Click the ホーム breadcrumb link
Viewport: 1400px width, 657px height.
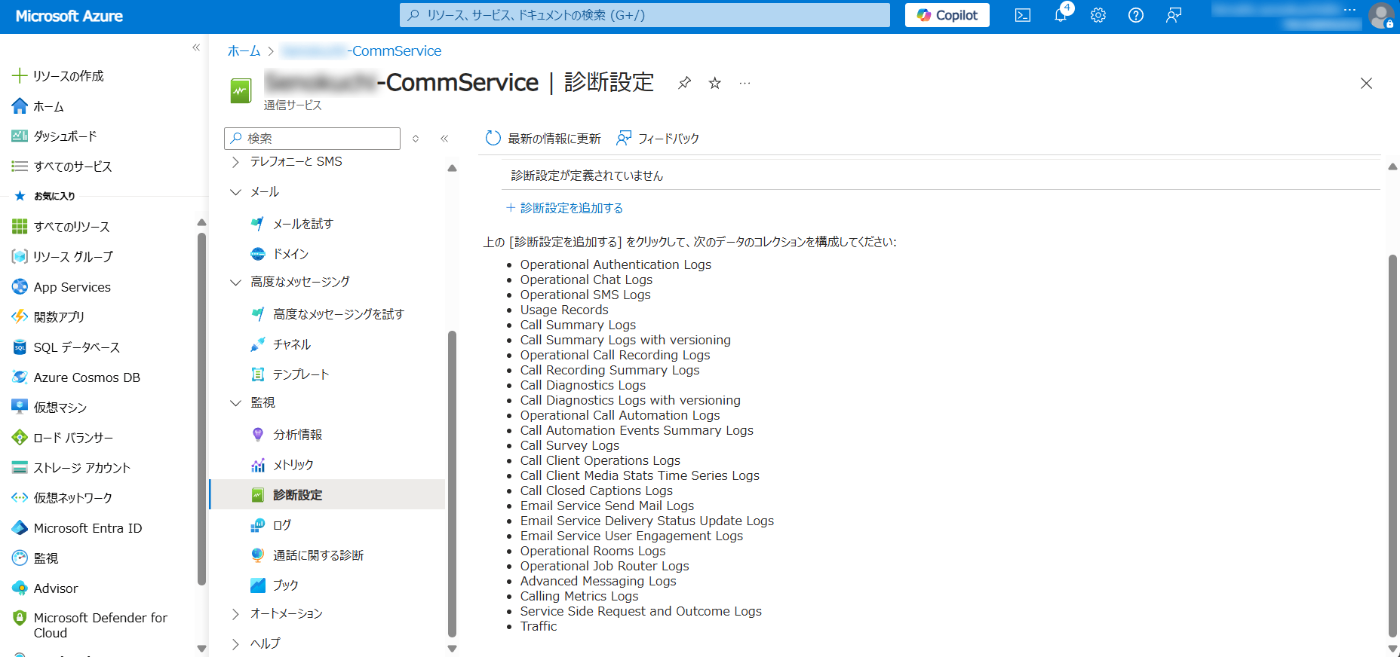pos(244,51)
